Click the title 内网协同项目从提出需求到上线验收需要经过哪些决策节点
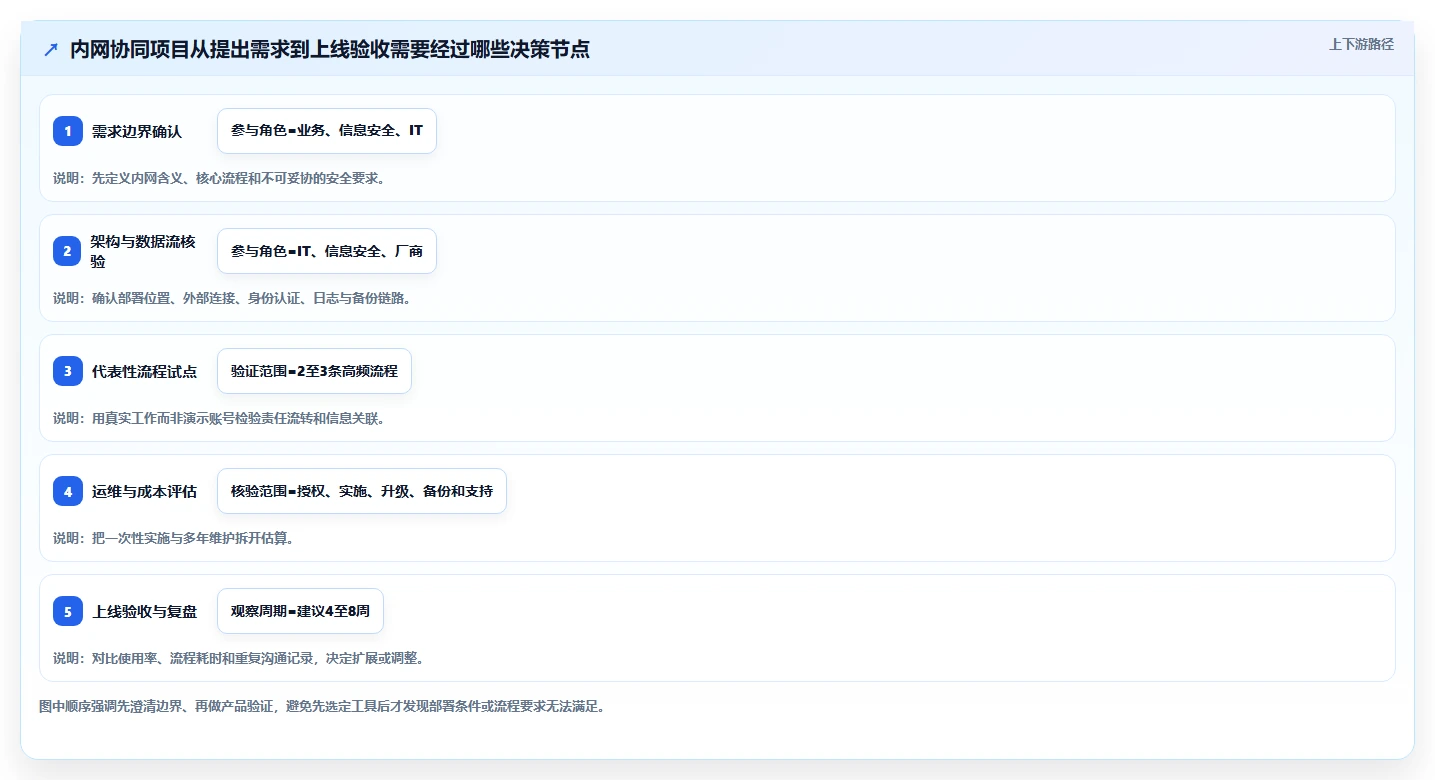Viewport: 1435px width, 780px height. [x=329, y=50]
